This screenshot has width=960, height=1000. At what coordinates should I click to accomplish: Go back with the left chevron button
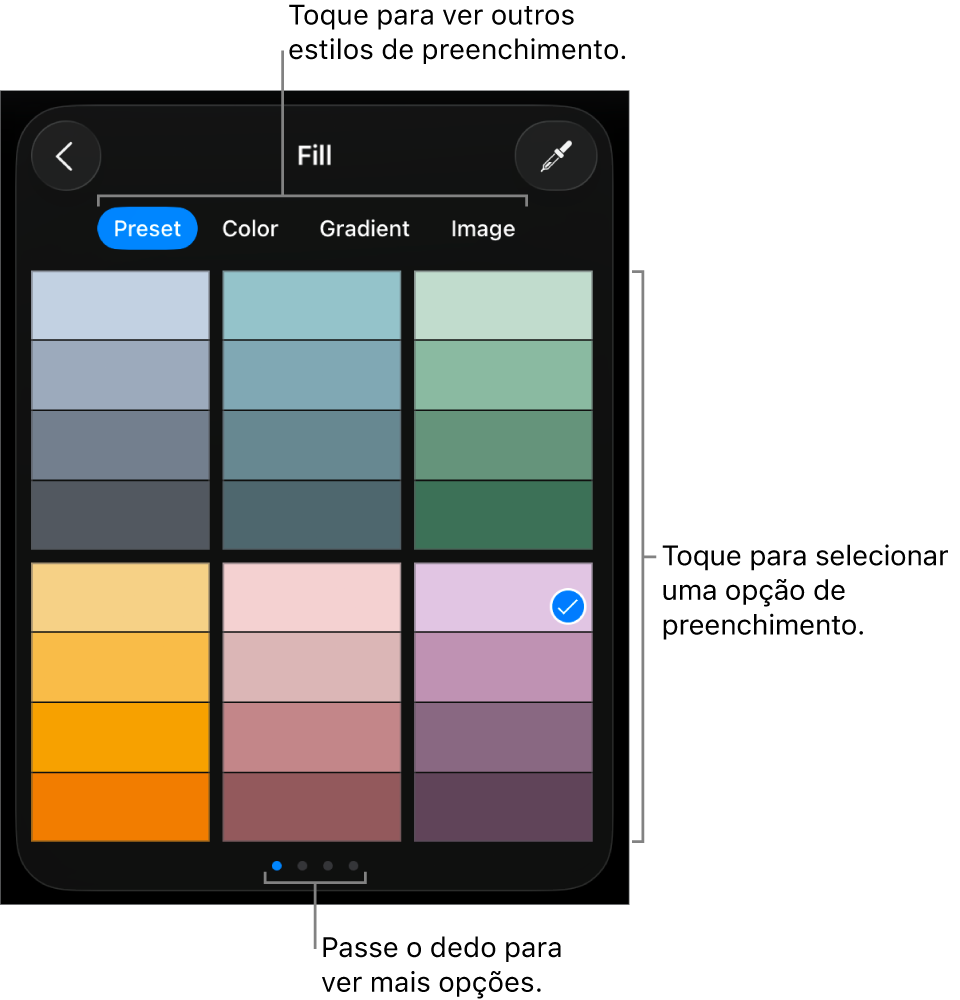tap(66, 156)
